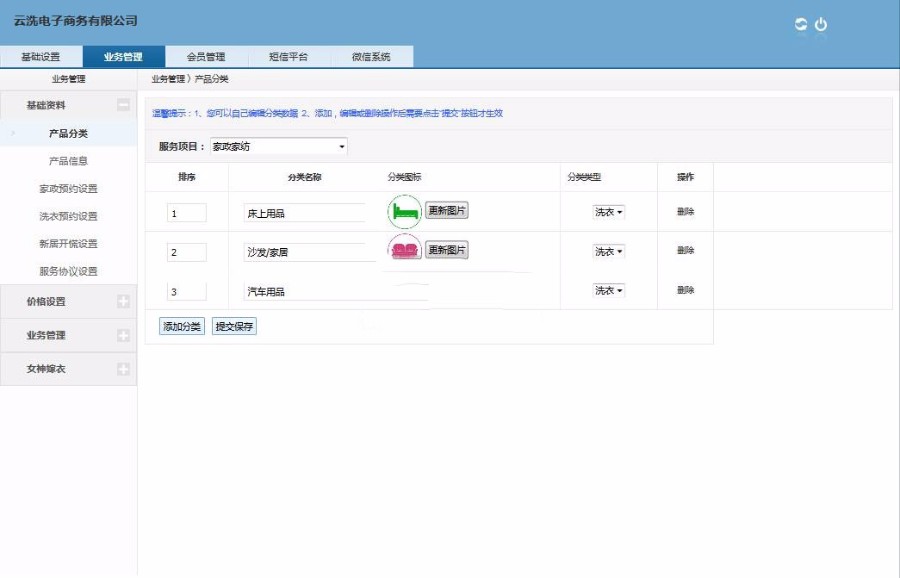Open 服务协议设置 in the sidebar
The width and height of the screenshot is (900, 578).
68,271
